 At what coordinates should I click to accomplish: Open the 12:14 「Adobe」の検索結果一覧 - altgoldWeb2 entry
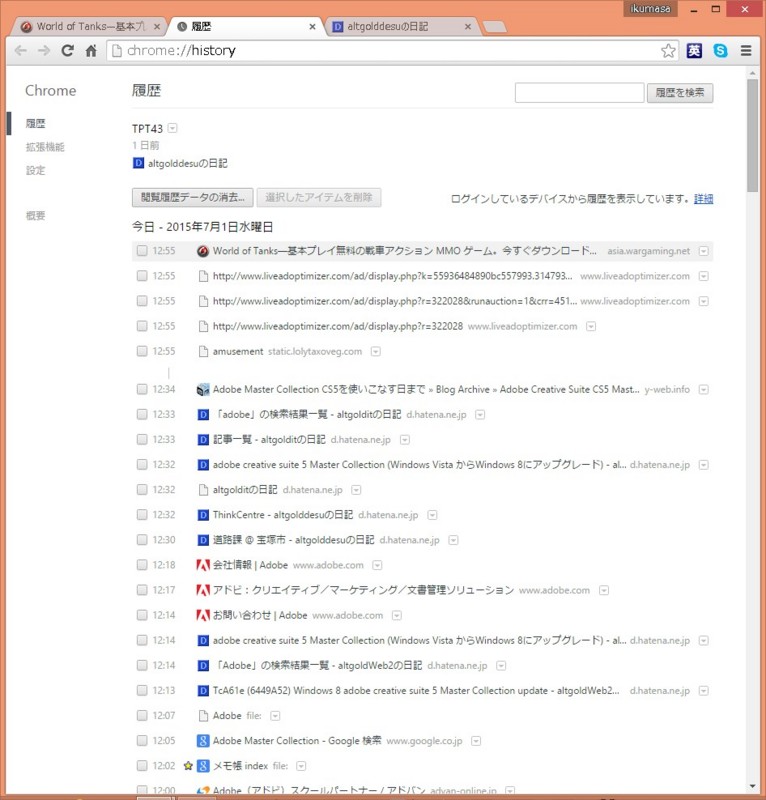(317, 665)
